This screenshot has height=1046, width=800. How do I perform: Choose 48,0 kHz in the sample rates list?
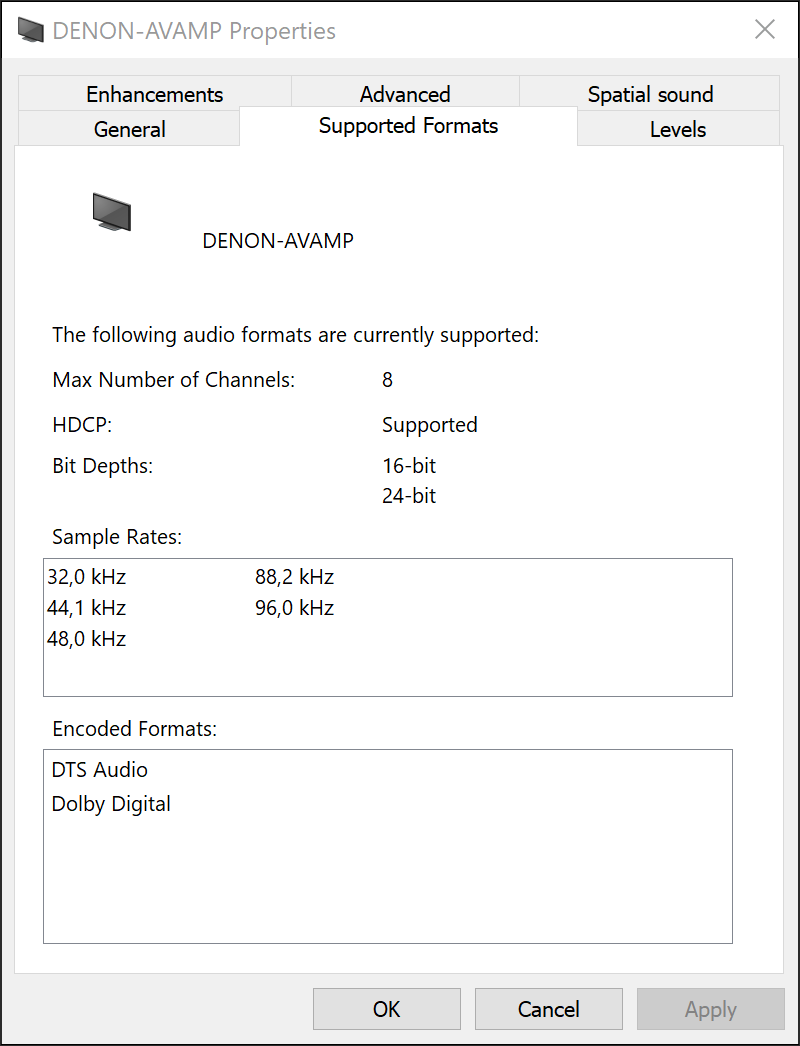[87, 639]
